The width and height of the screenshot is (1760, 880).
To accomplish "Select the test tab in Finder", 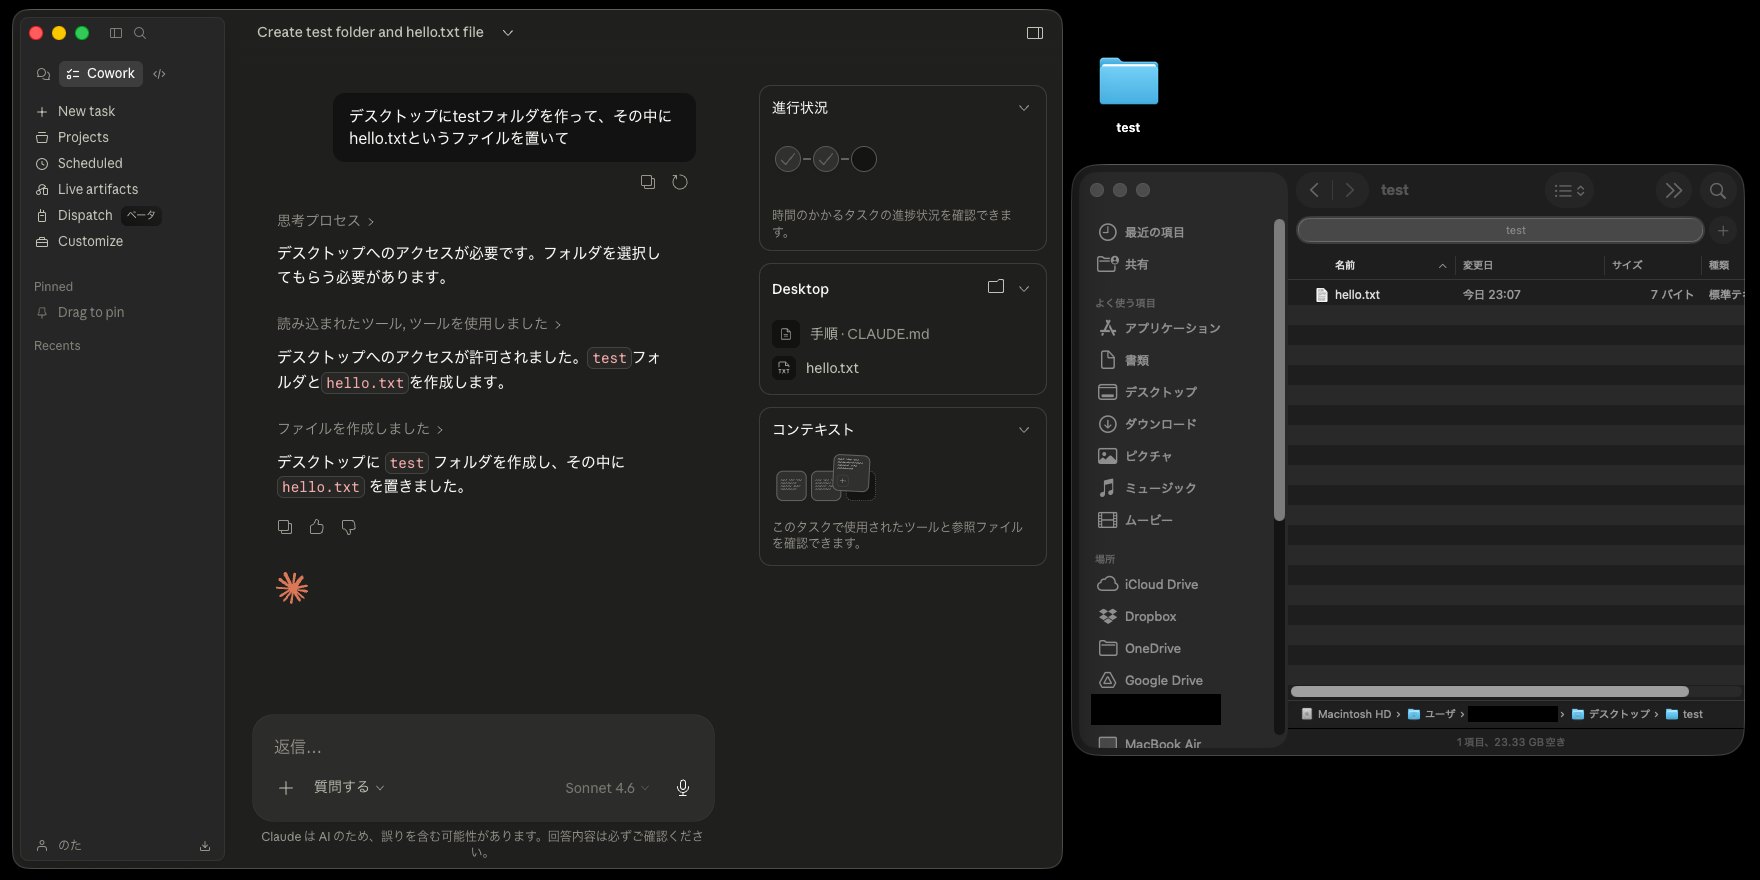I will pyautogui.click(x=1500, y=231).
